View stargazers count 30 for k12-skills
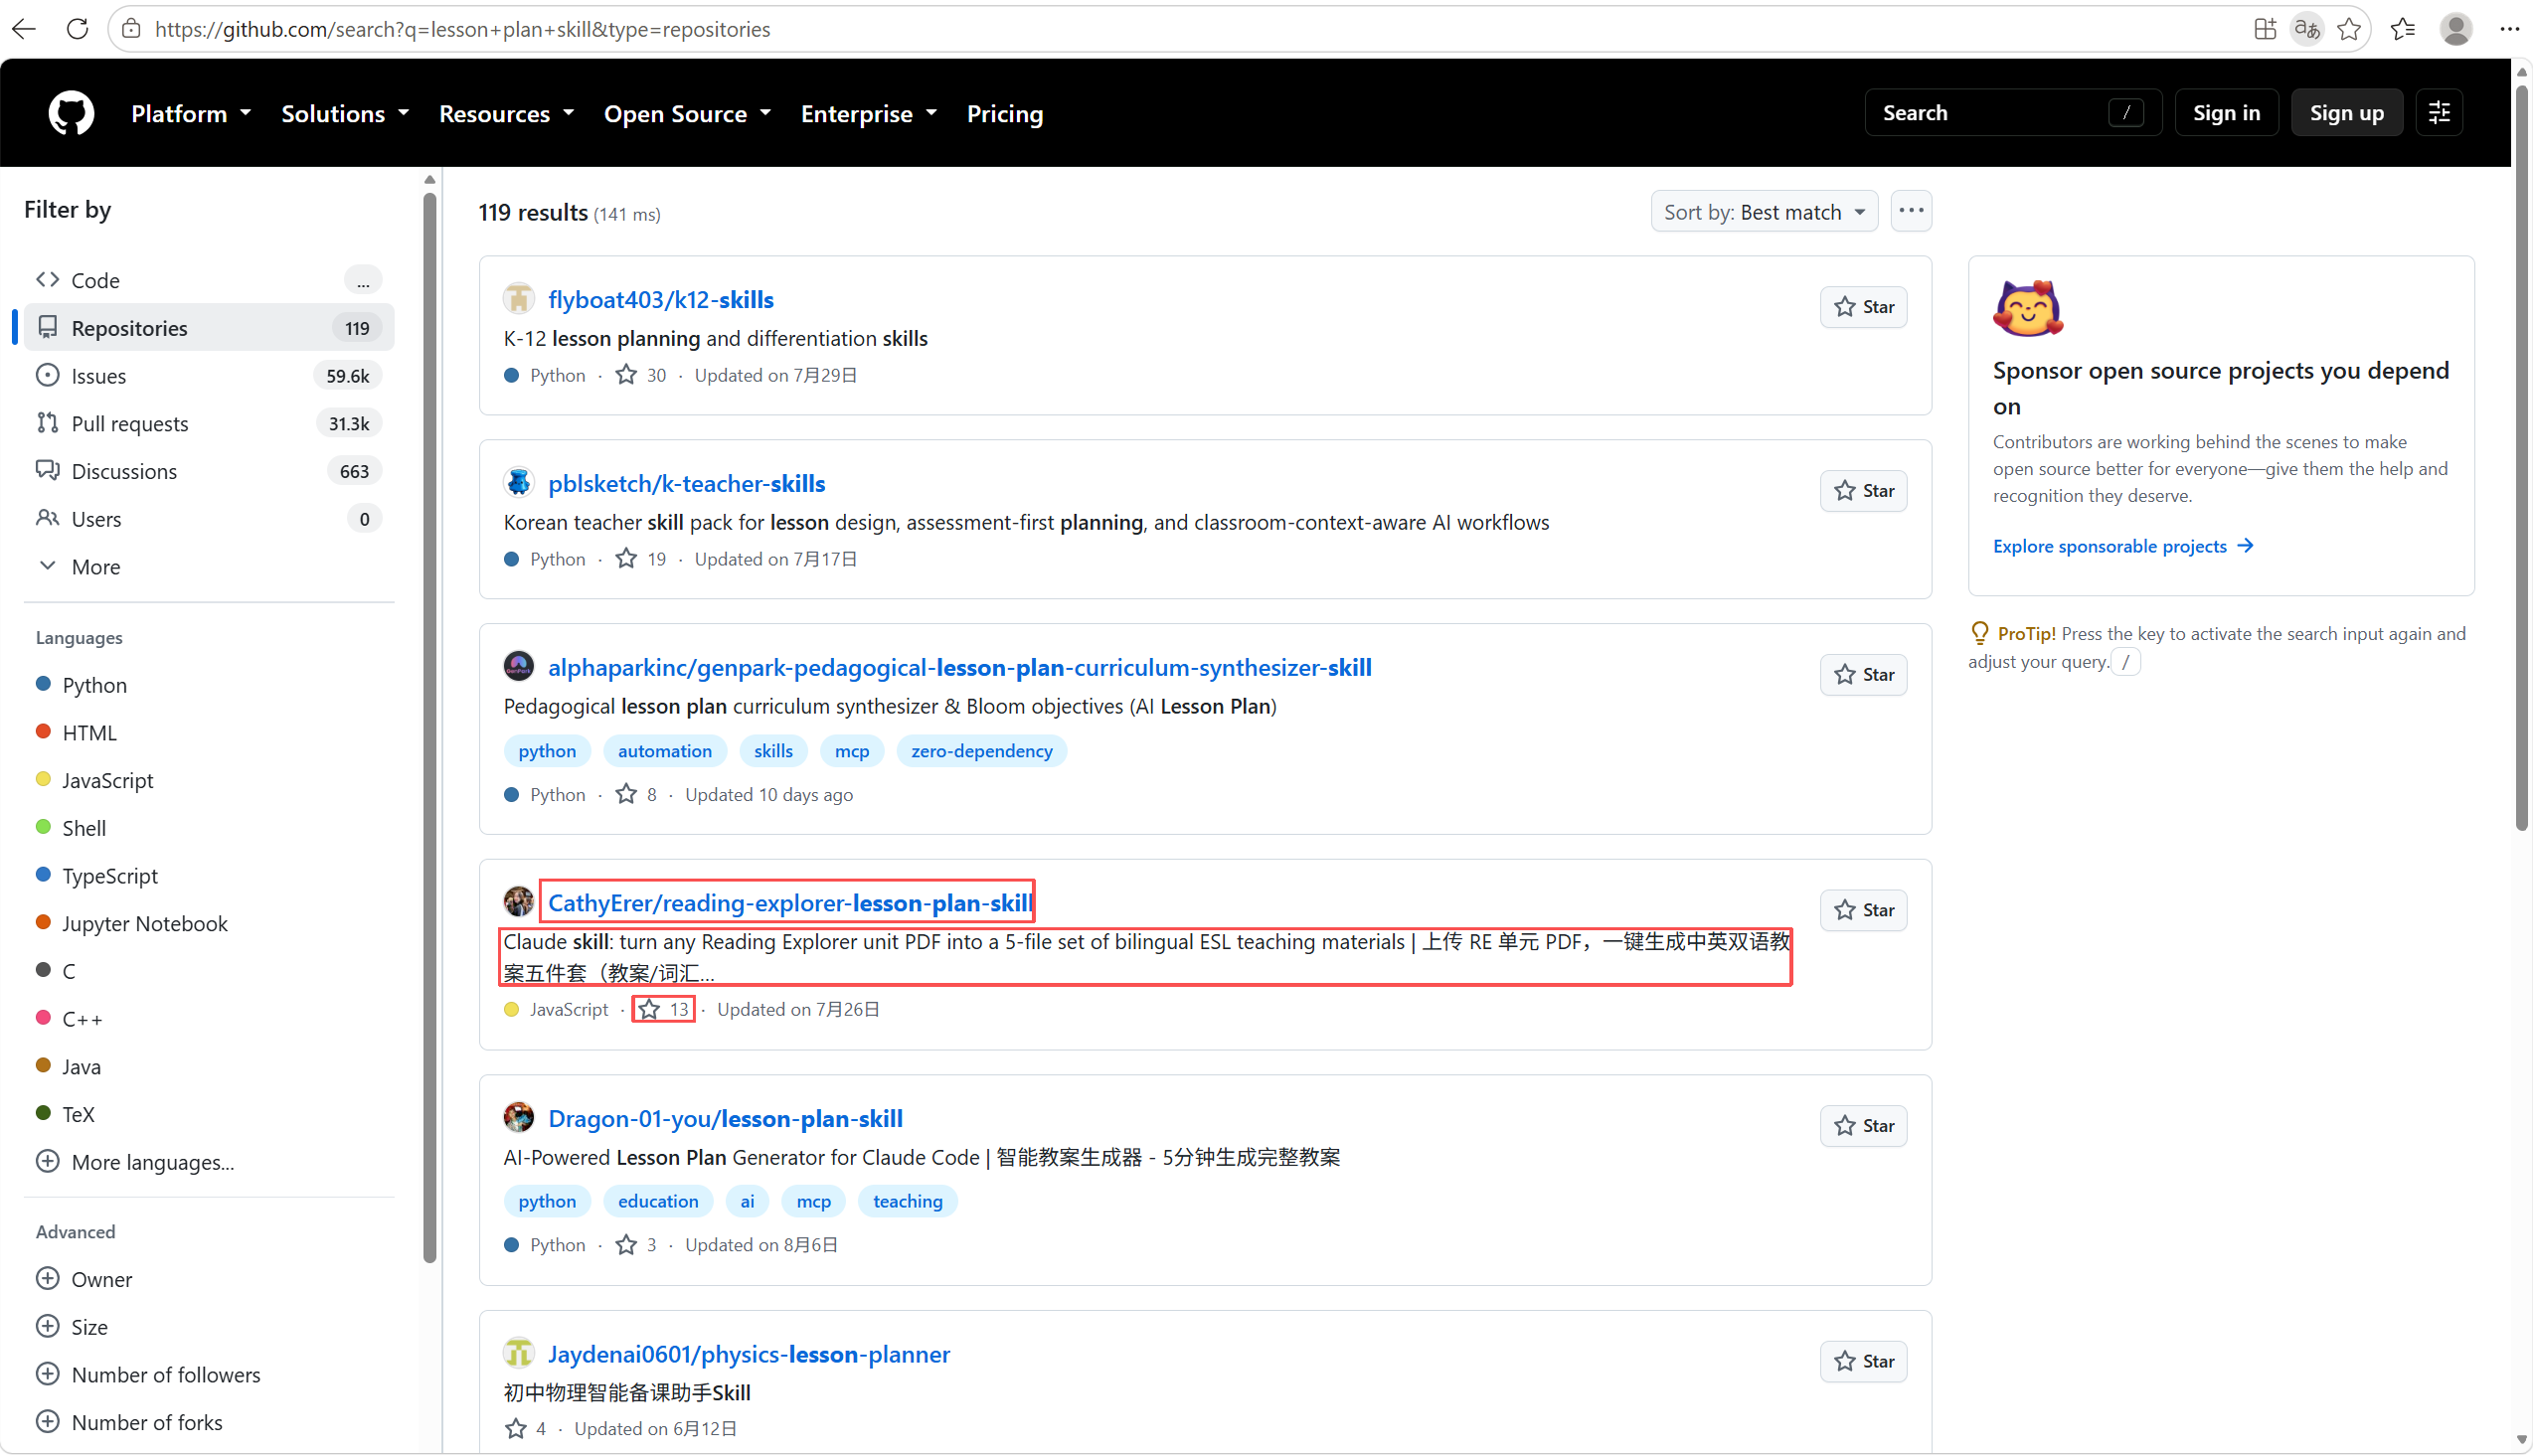Viewport: 2533px width, 1456px height. (641, 375)
